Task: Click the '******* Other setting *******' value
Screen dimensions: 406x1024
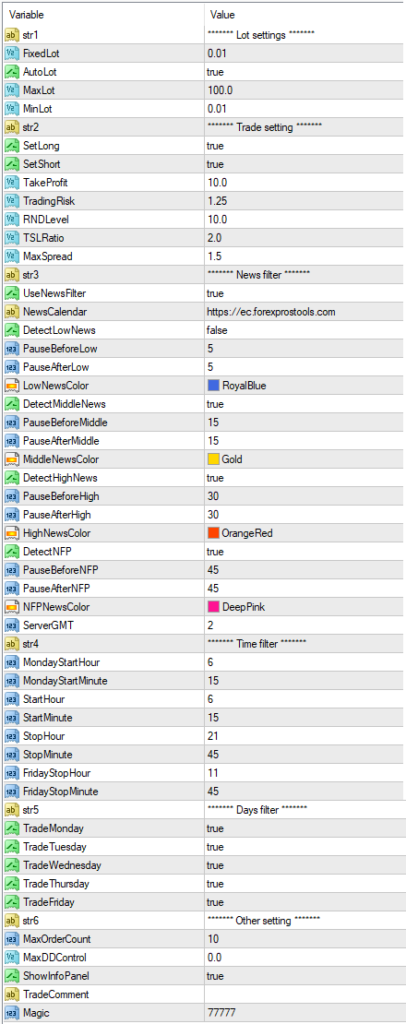Action: (264, 921)
